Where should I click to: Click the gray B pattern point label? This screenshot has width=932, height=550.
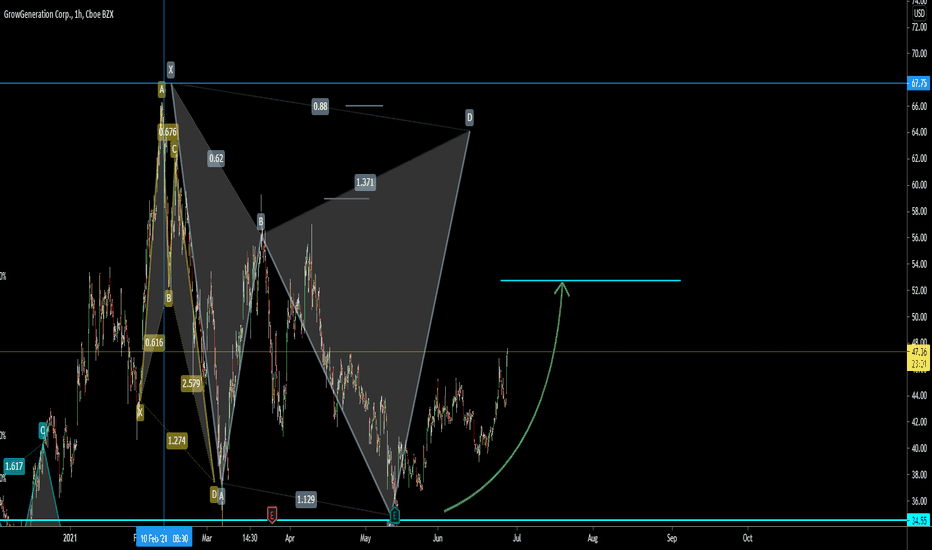point(260,222)
